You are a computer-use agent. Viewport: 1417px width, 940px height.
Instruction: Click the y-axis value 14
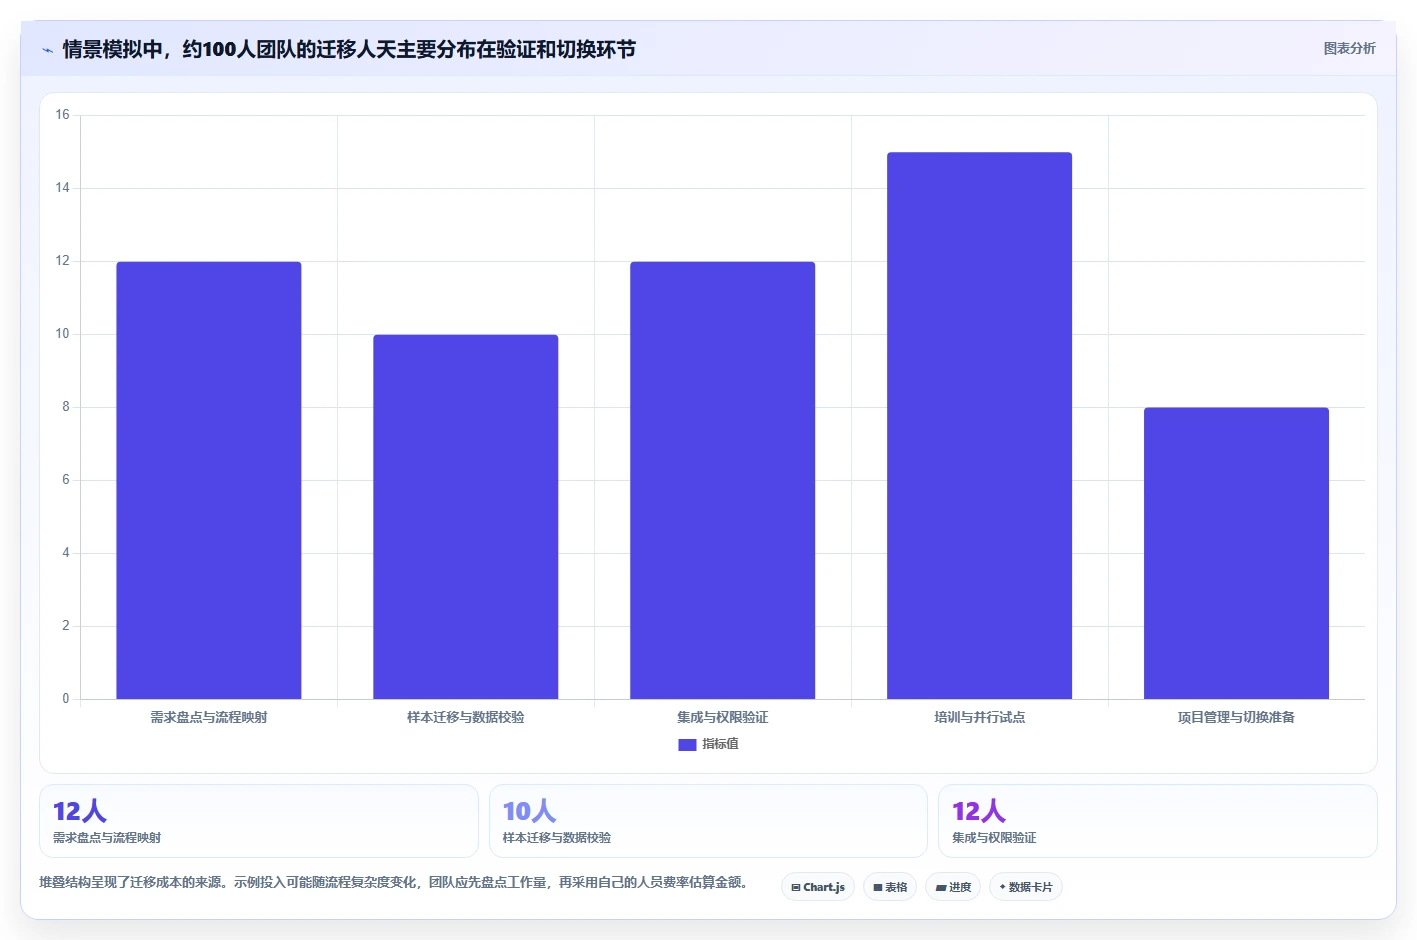pyautogui.click(x=63, y=188)
